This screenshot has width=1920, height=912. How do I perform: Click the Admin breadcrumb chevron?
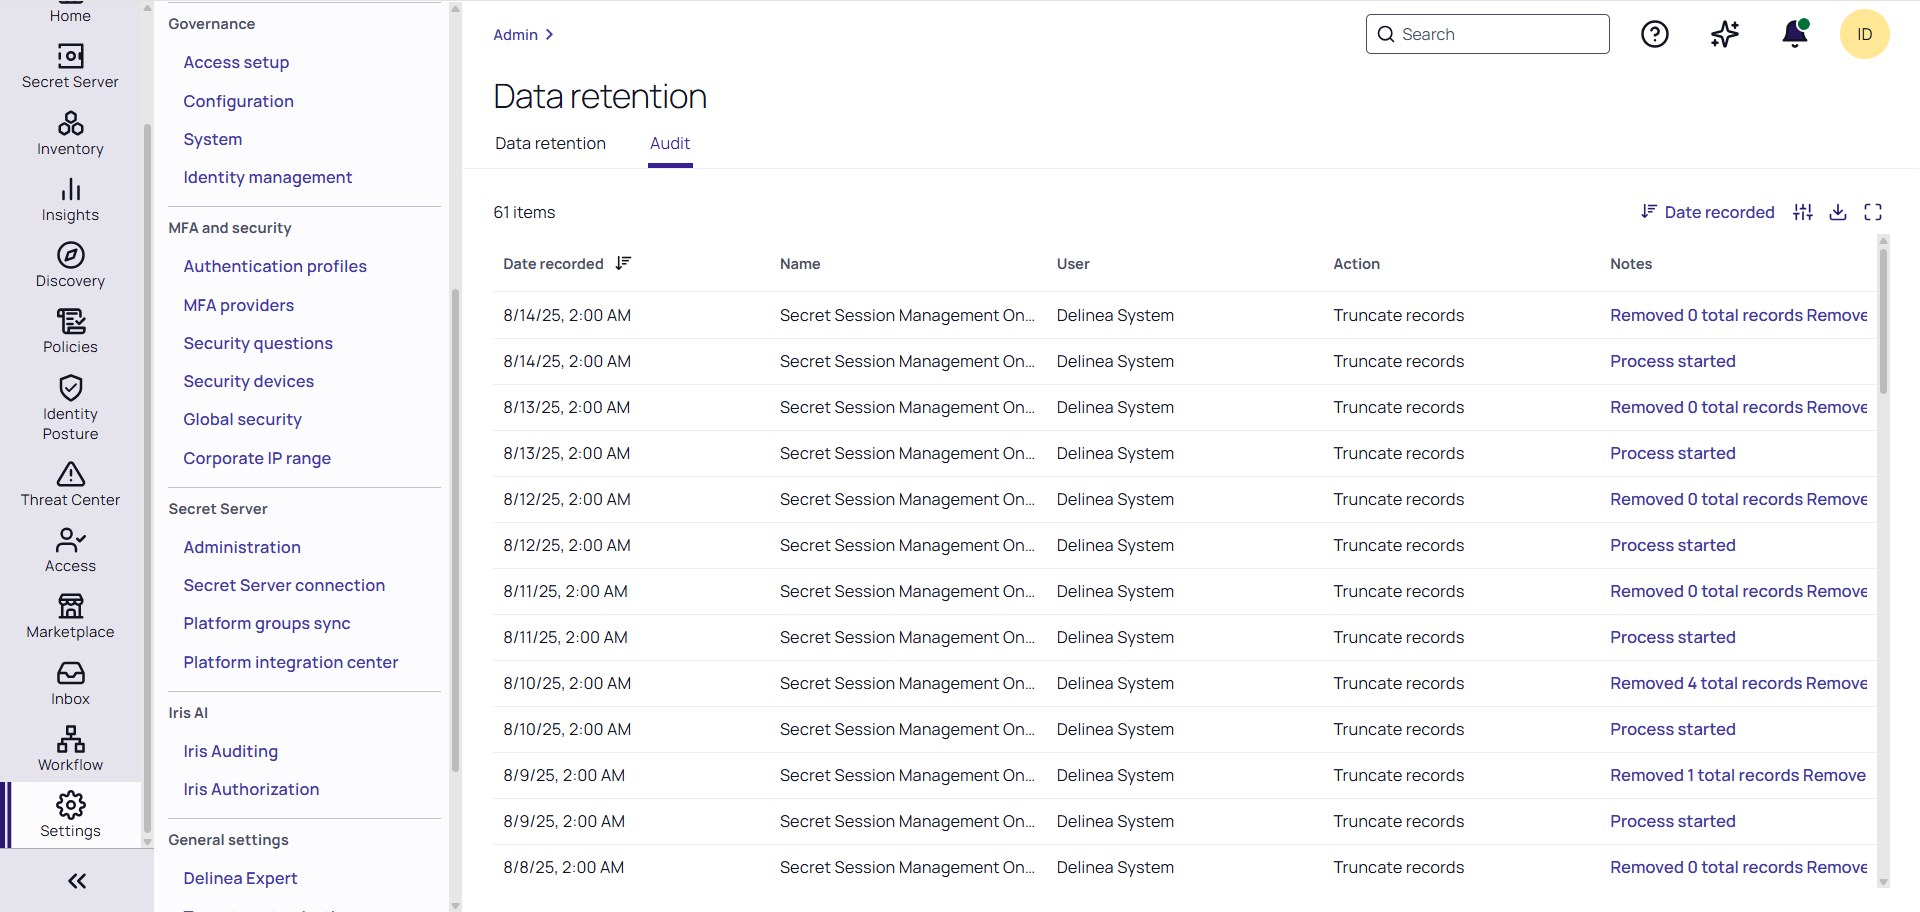point(549,35)
